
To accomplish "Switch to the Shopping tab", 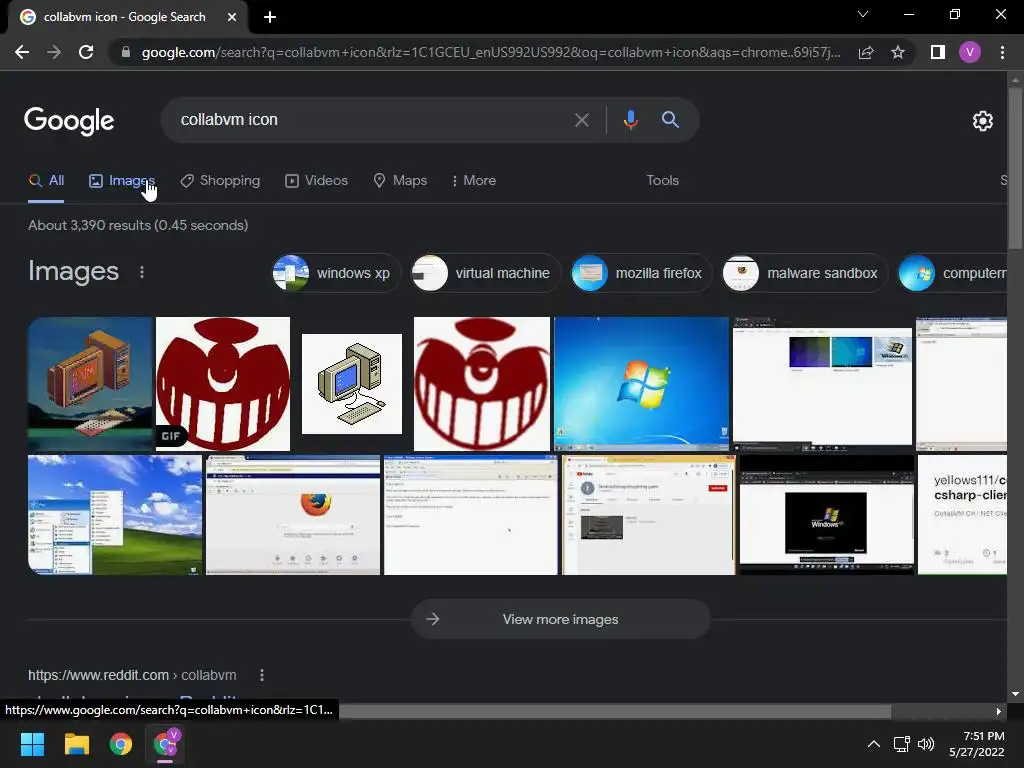I will pyautogui.click(x=220, y=180).
